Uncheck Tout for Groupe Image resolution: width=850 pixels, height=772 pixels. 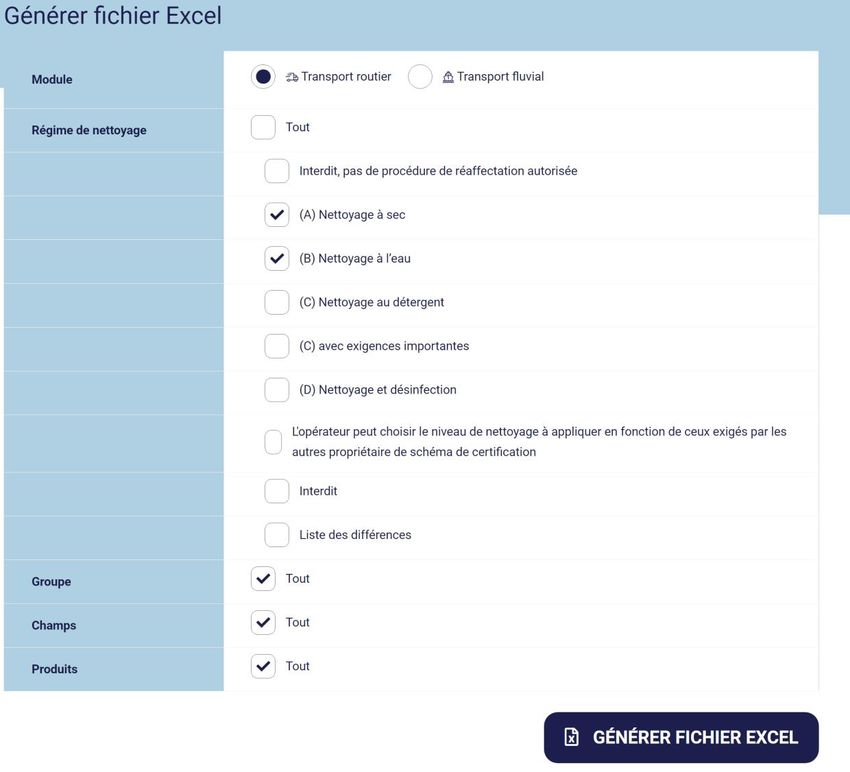(263, 579)
